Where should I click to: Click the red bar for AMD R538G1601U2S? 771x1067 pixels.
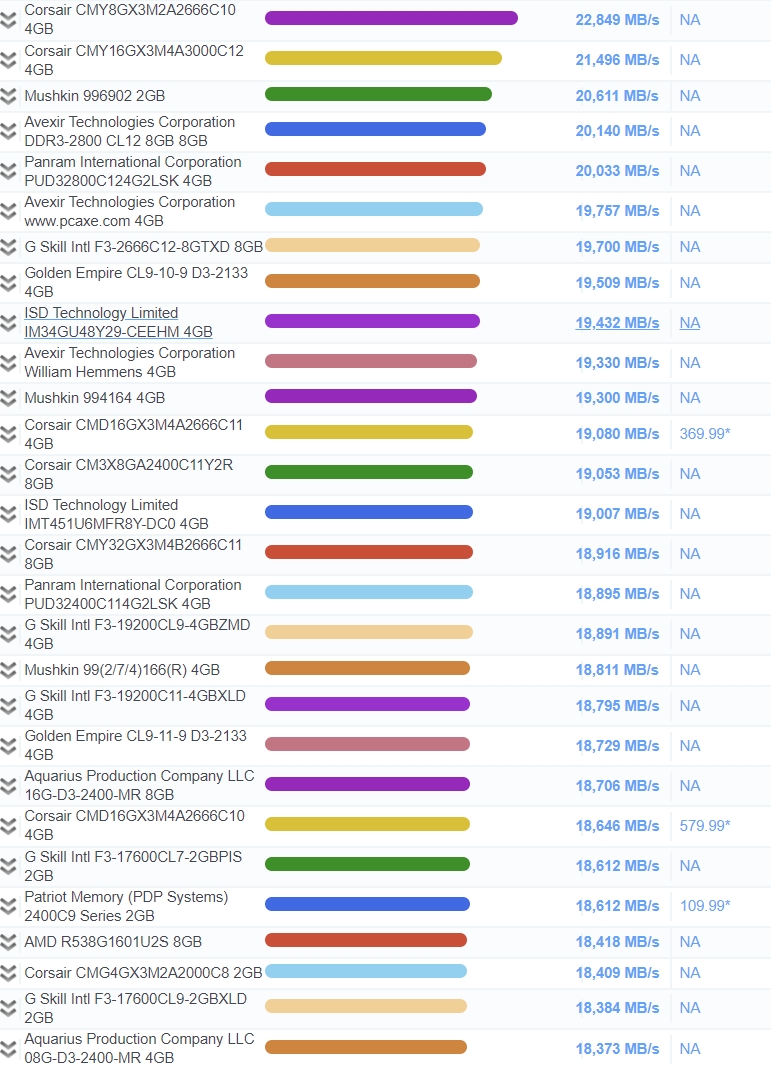click(366, 940)
